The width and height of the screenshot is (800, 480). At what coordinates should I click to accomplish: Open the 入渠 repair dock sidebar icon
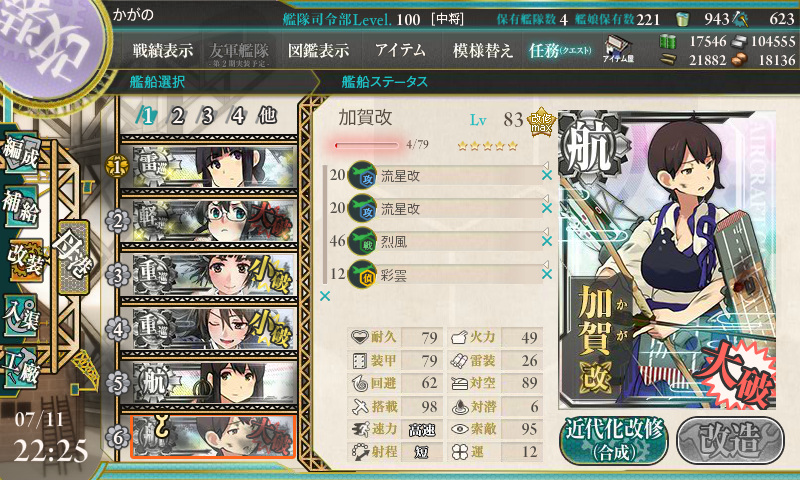point(20,315)
